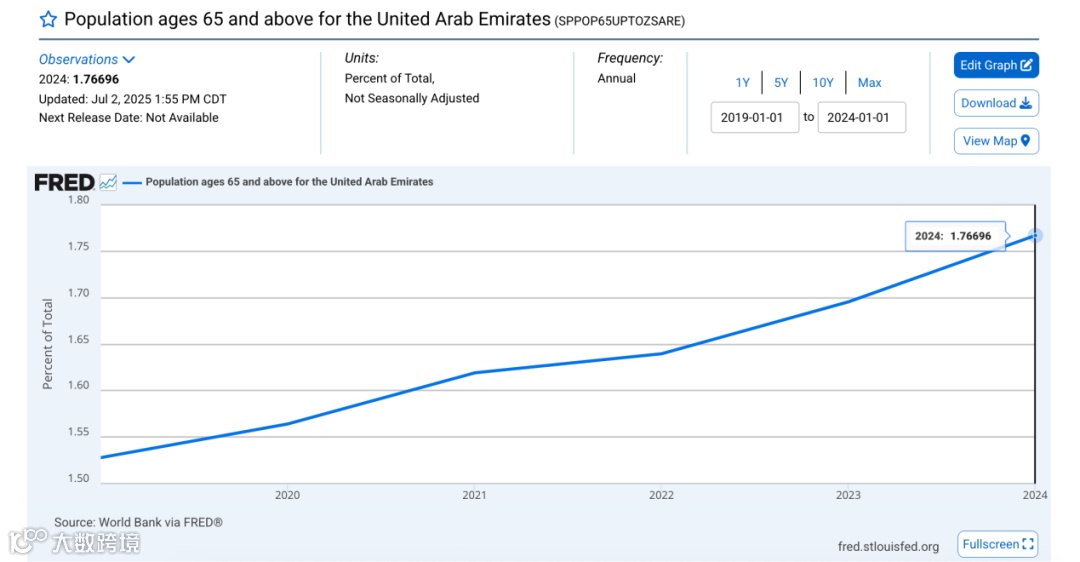The height and width of the screenshot is (562, 1080).
Task: Select the Max date range
Action: pos(869,83)
